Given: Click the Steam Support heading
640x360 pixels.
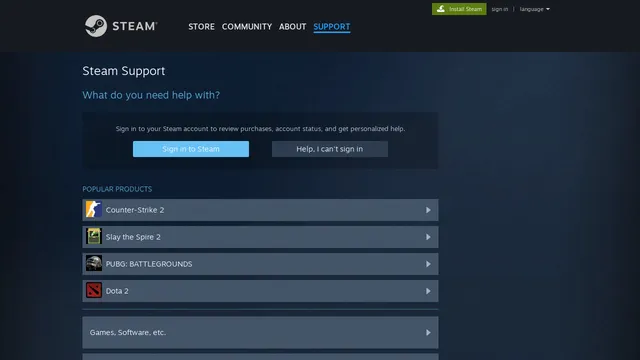Looking at the screenshot, I should coord(124,71).
